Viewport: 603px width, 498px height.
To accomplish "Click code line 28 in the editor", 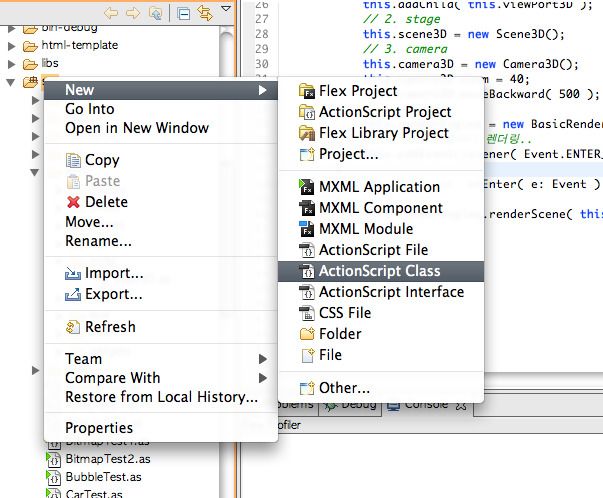I will click(x=463, y=34).
